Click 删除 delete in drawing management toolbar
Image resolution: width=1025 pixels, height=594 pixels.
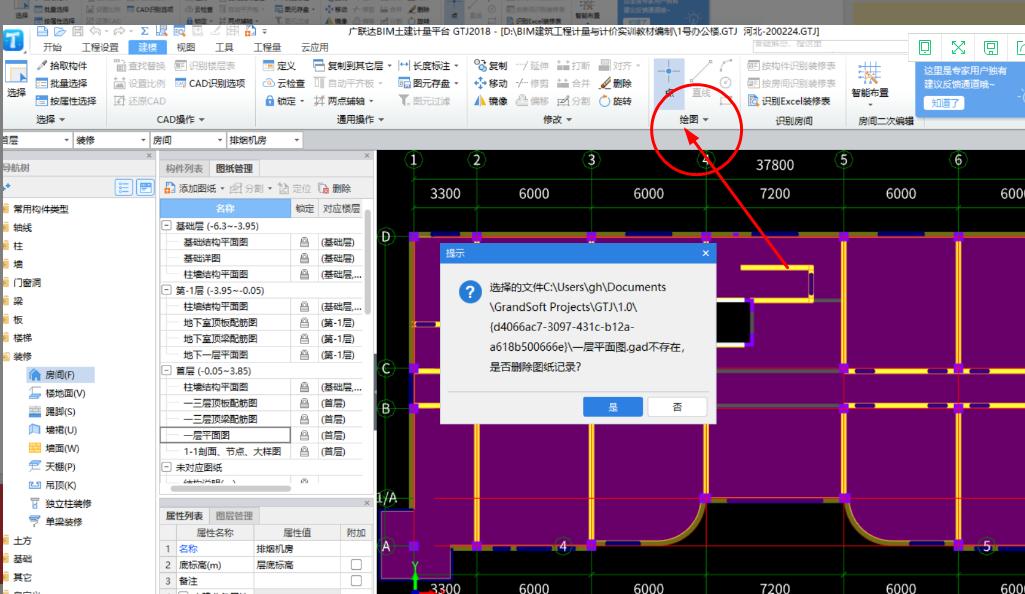pyautogui.click(x=335, y=188)
